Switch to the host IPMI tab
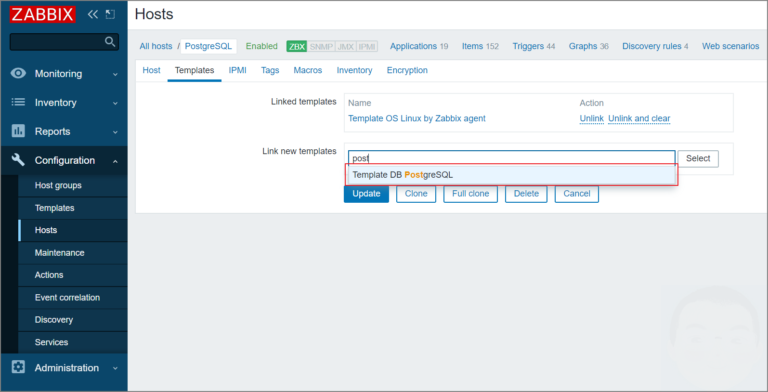 click(238, 70)
